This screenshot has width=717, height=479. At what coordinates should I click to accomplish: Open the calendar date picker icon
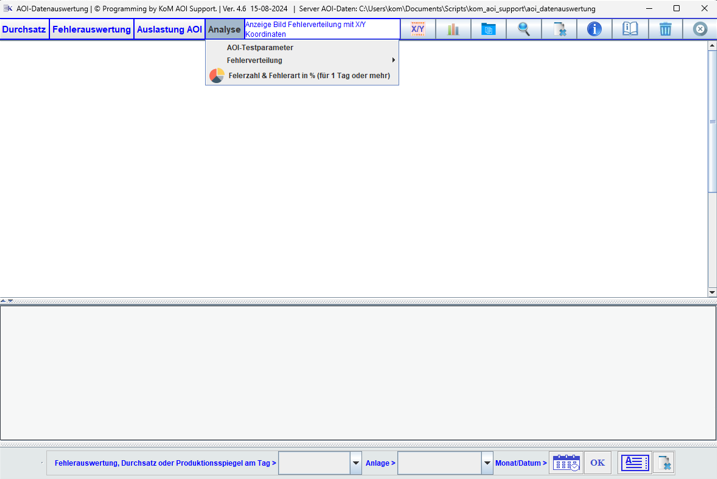point(566,463)
